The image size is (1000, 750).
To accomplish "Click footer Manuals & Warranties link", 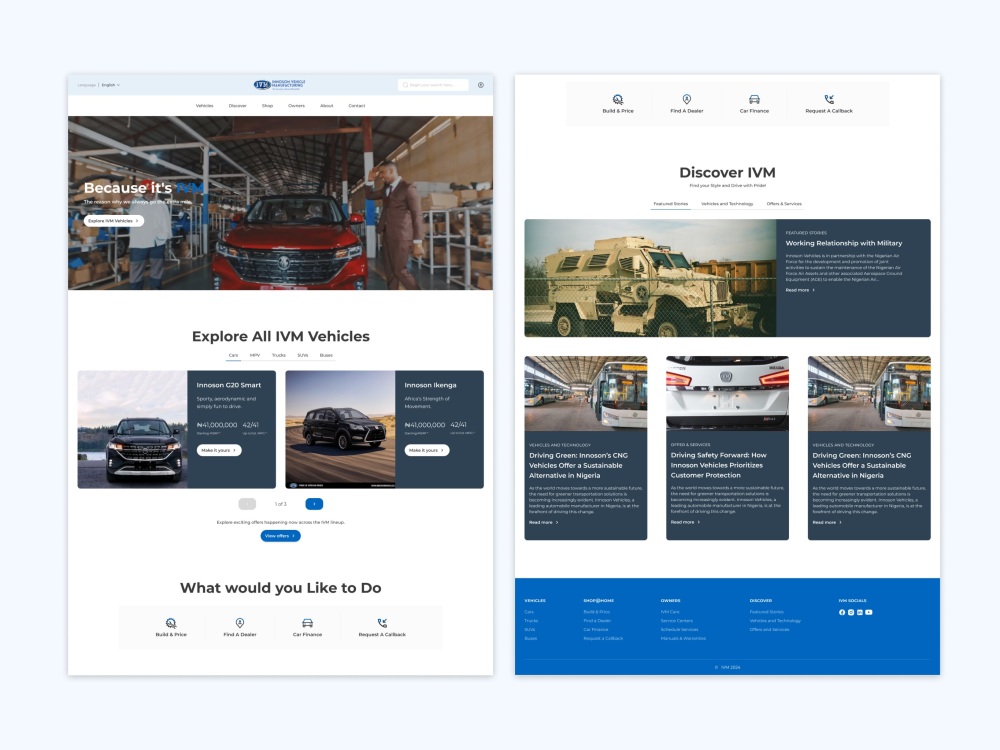I will 683,639.
